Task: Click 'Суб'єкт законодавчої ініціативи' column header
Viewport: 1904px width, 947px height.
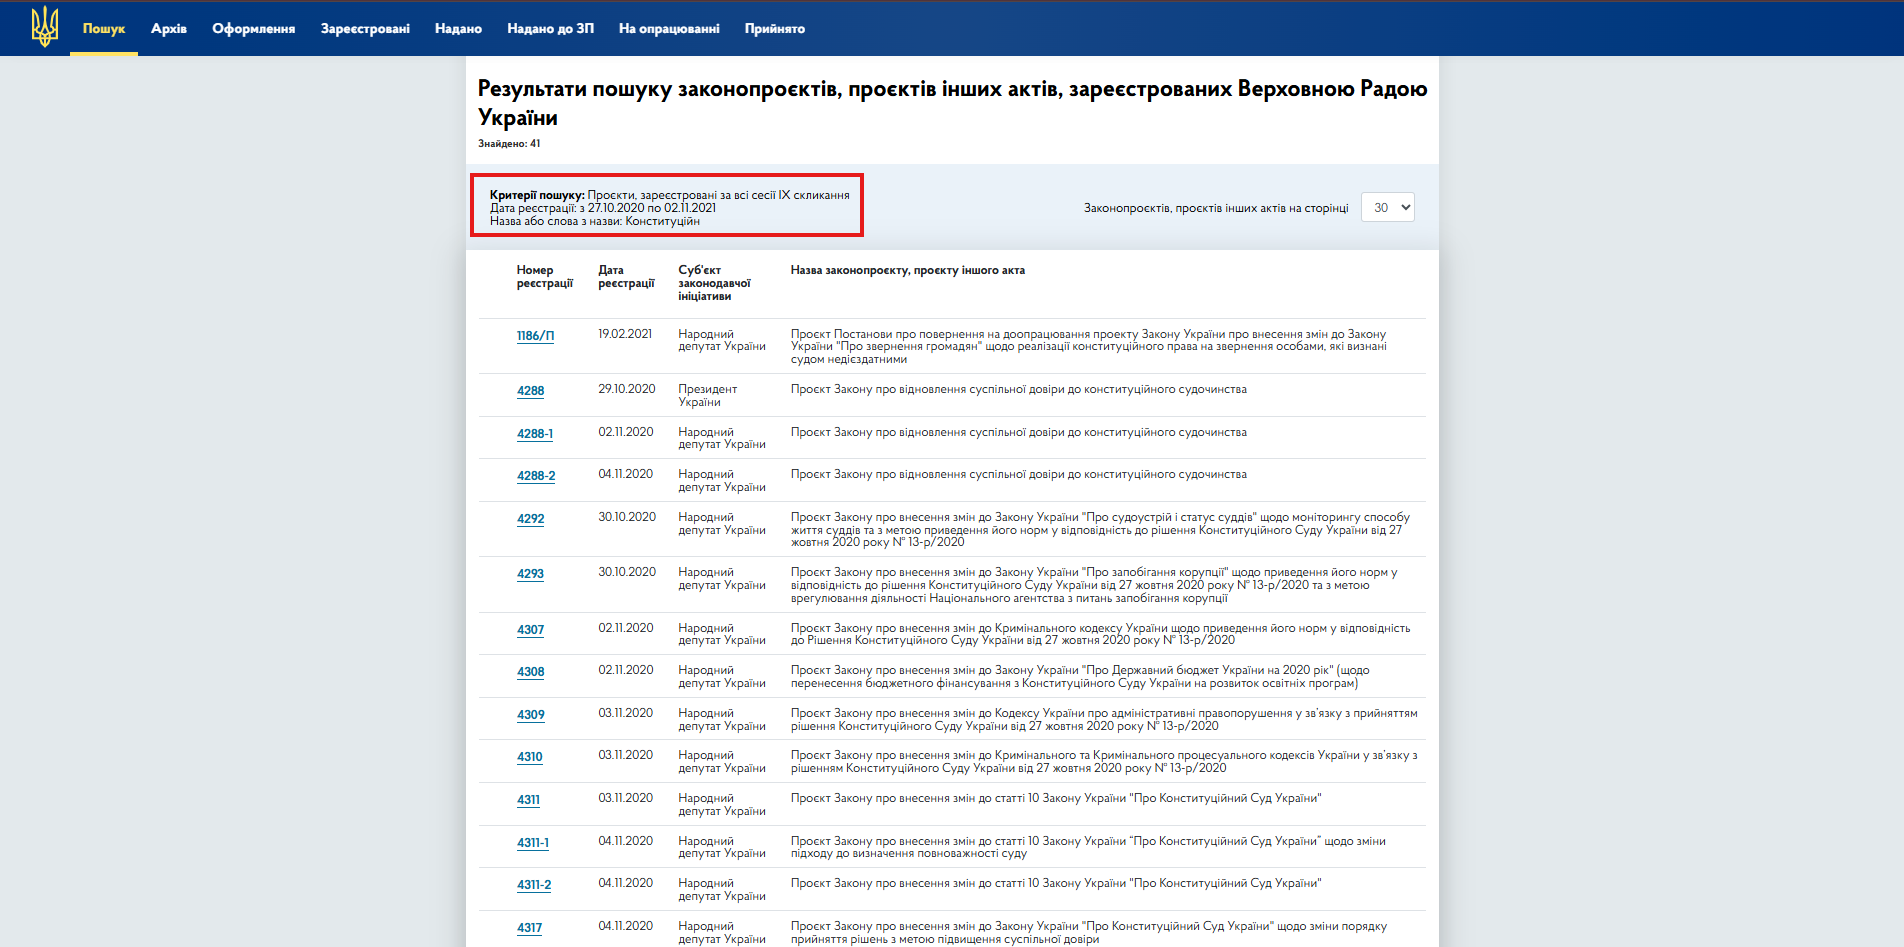Action: point(714,283)
